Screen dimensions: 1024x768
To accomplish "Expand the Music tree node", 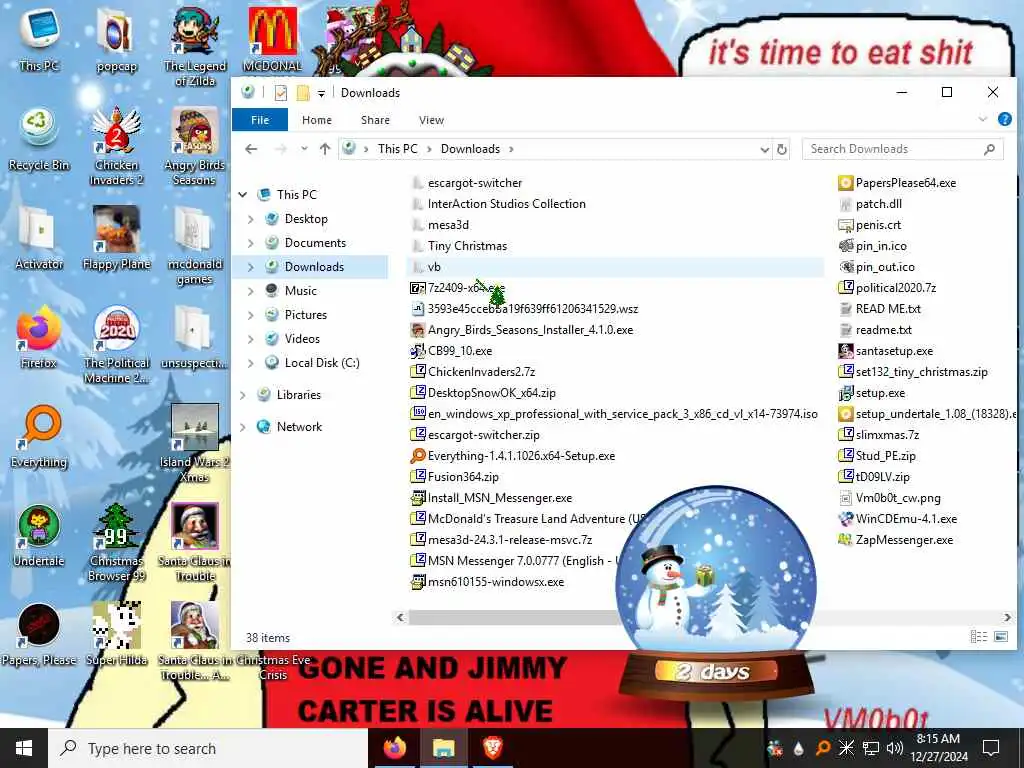I will 251,291.
